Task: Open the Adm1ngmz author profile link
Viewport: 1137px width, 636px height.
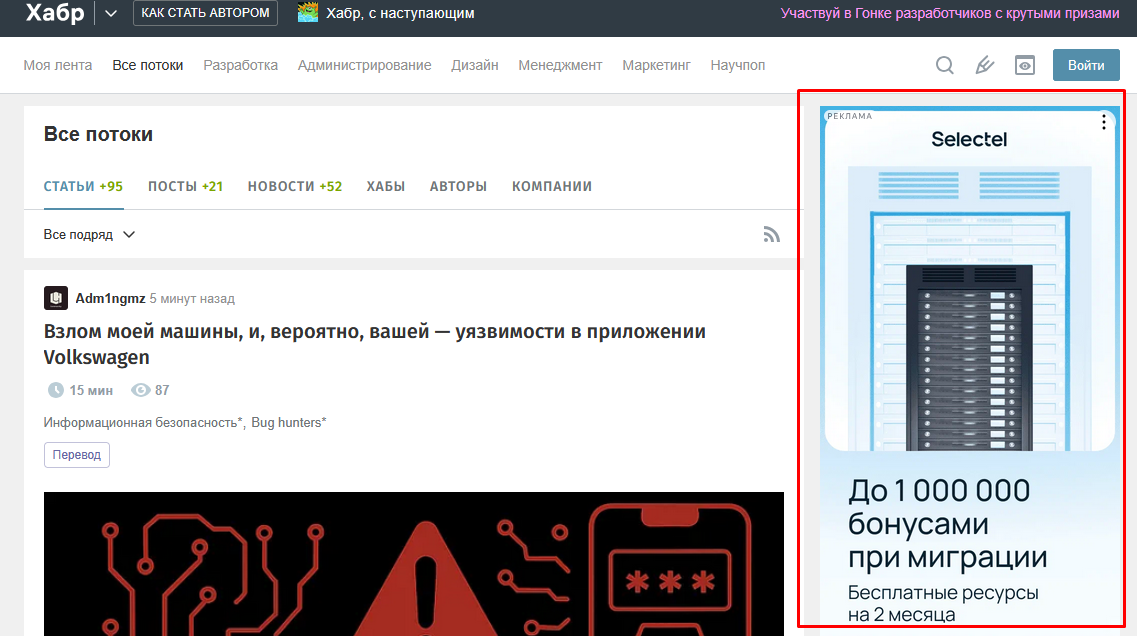Action: coord(110,298)
